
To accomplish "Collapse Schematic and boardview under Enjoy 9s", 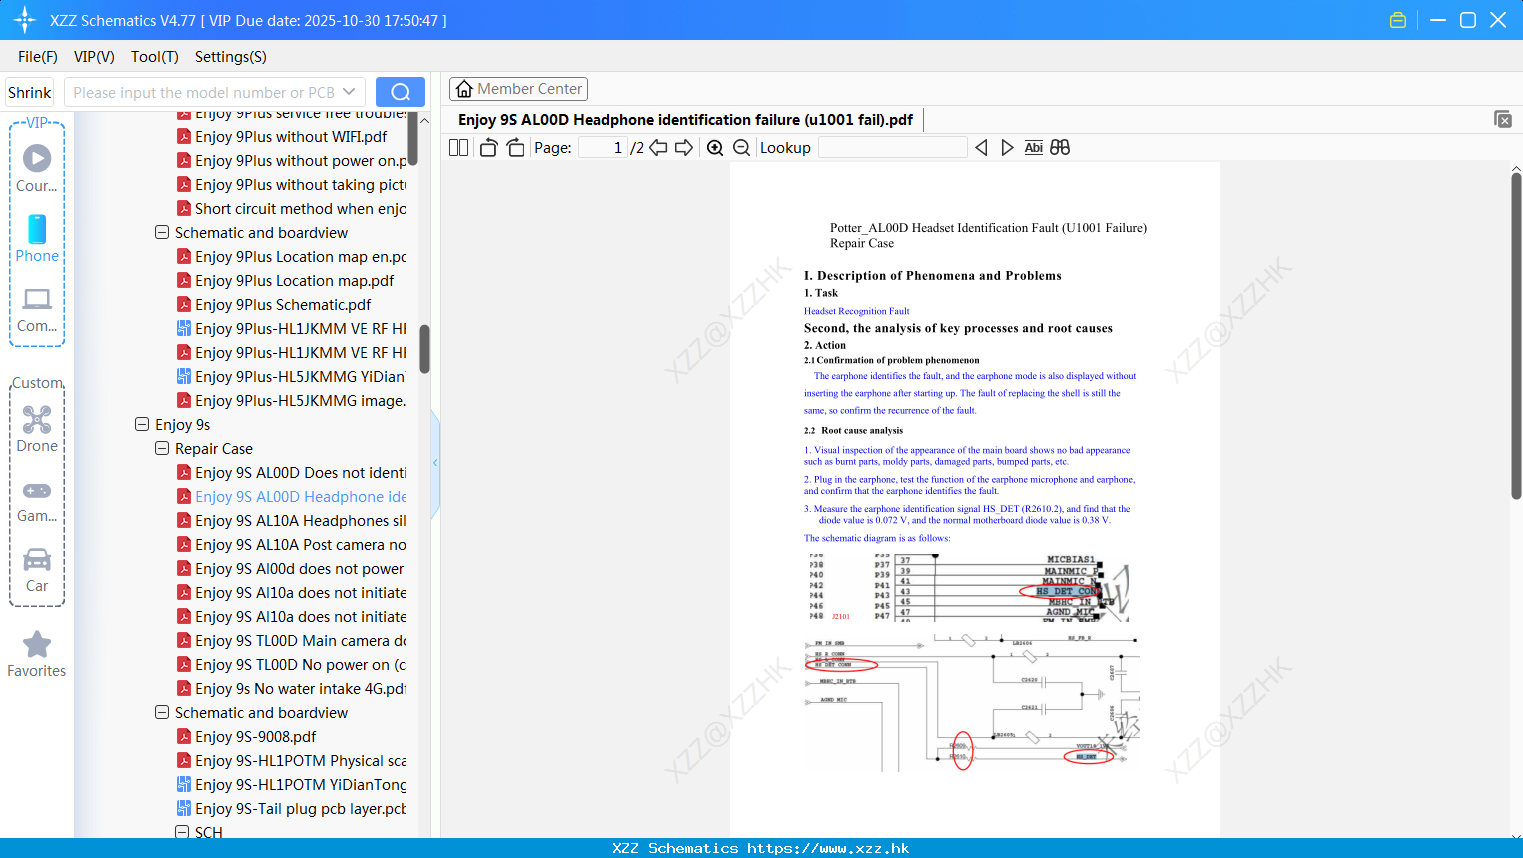I will click(162, 713).
